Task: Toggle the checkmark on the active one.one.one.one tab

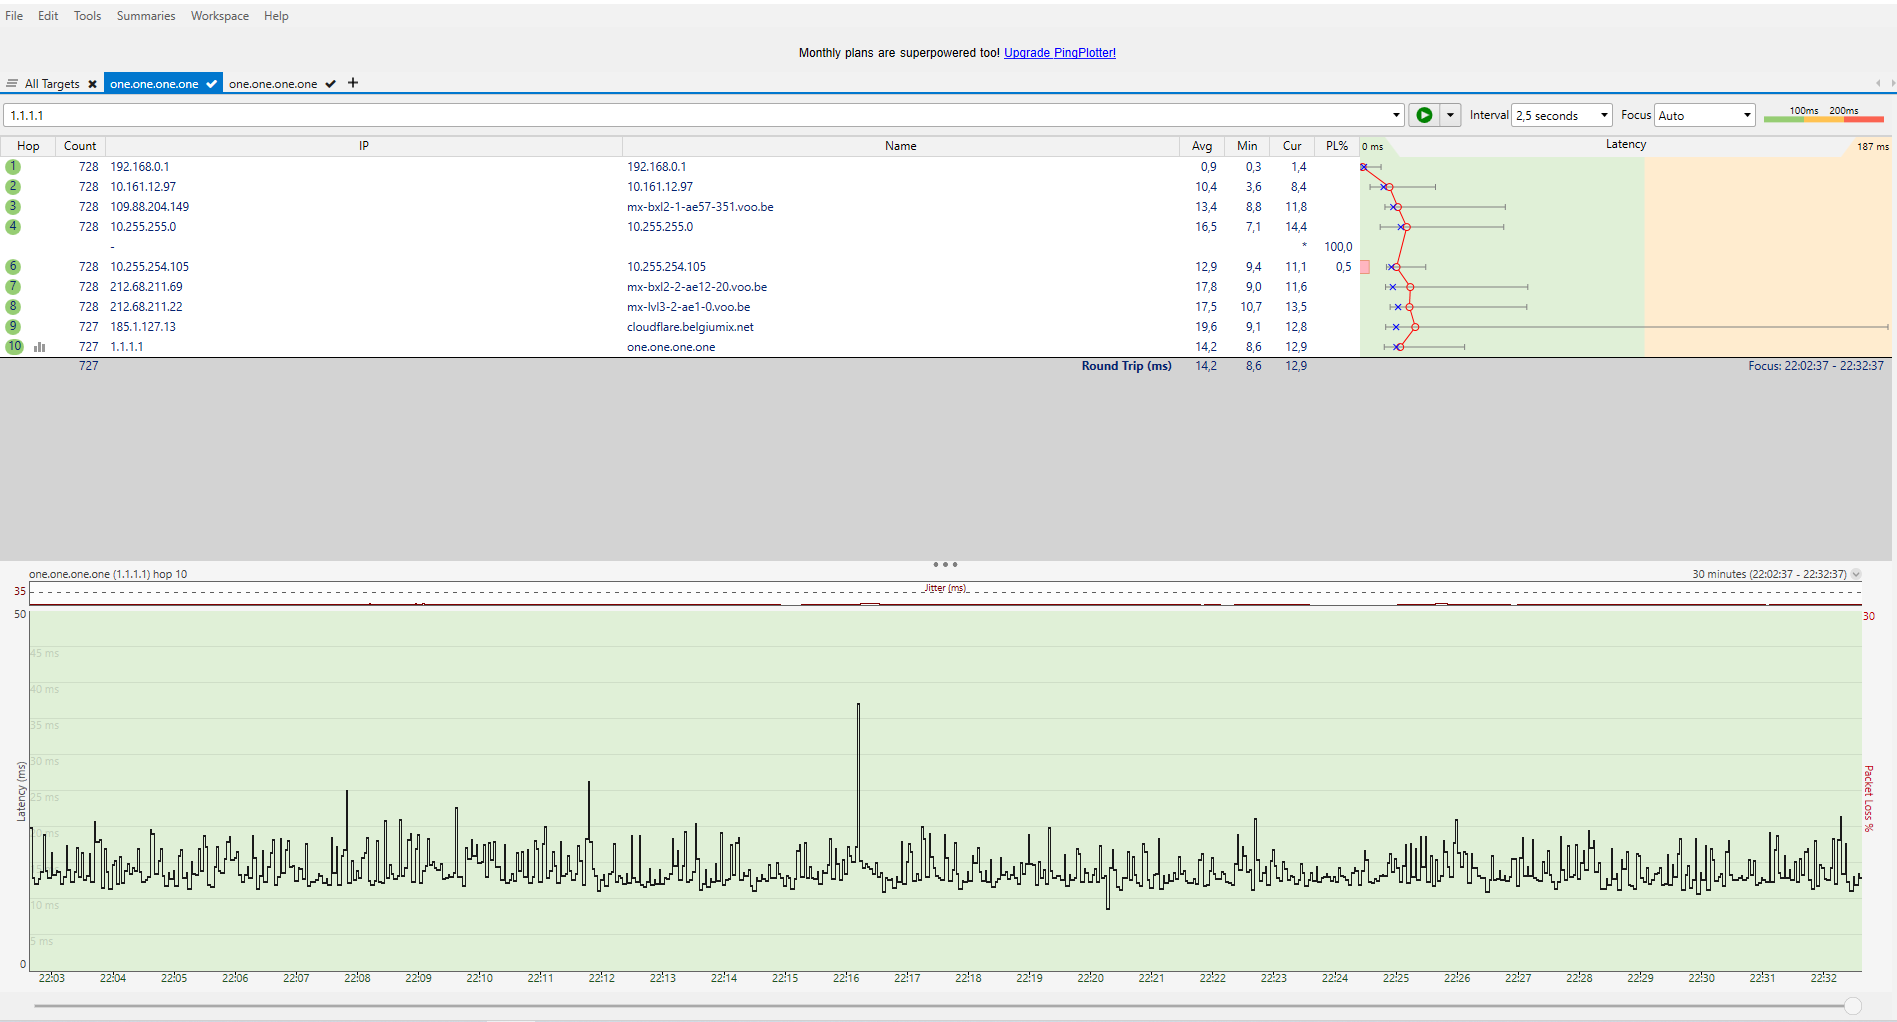Action: coord(212,84)
